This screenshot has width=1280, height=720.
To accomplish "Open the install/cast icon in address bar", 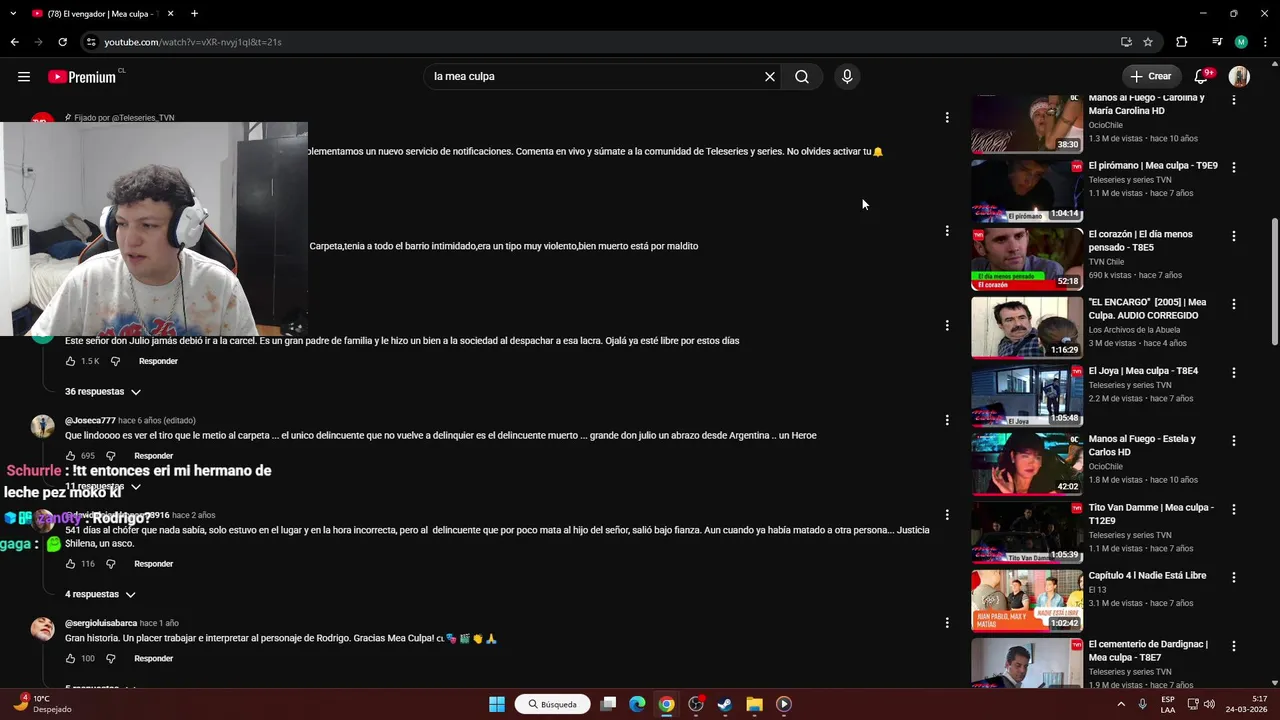I will point(1126,42).
